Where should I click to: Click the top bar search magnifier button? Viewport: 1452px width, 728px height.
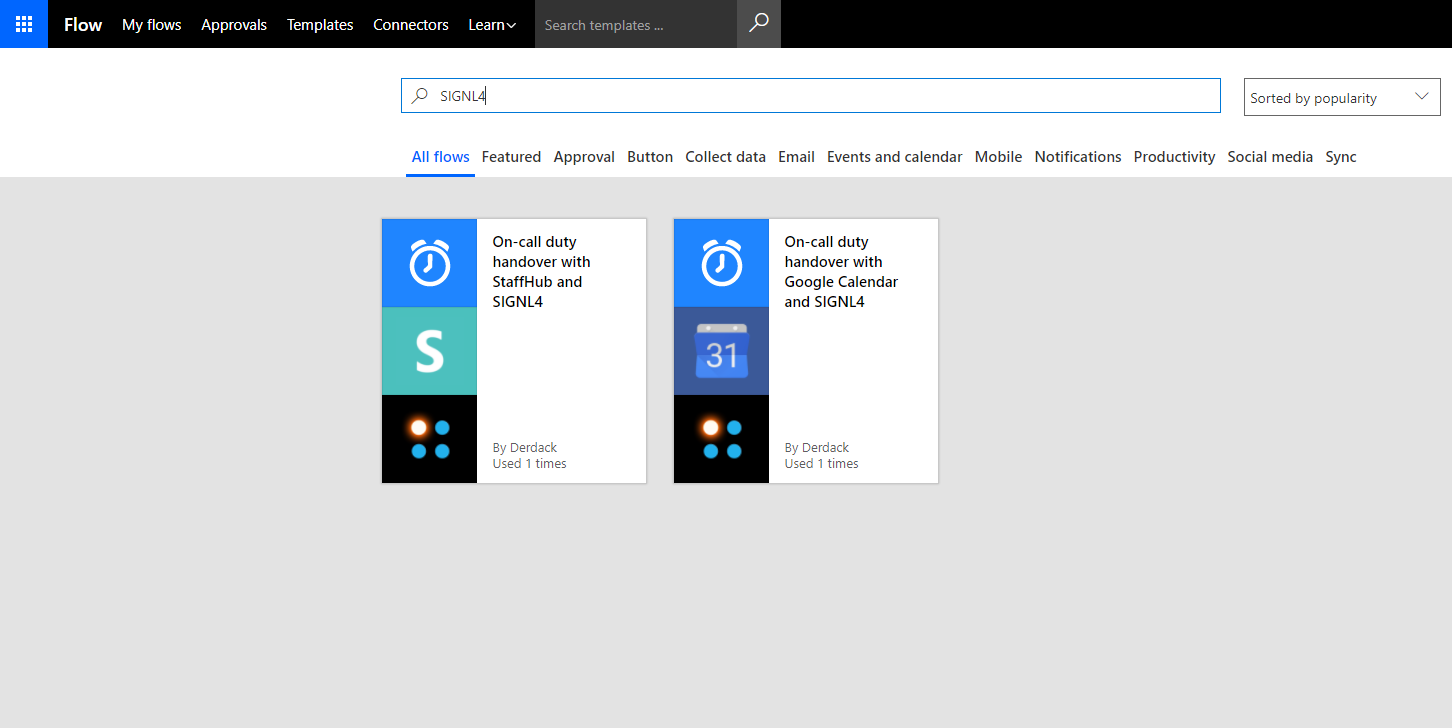tap(759, 24)
